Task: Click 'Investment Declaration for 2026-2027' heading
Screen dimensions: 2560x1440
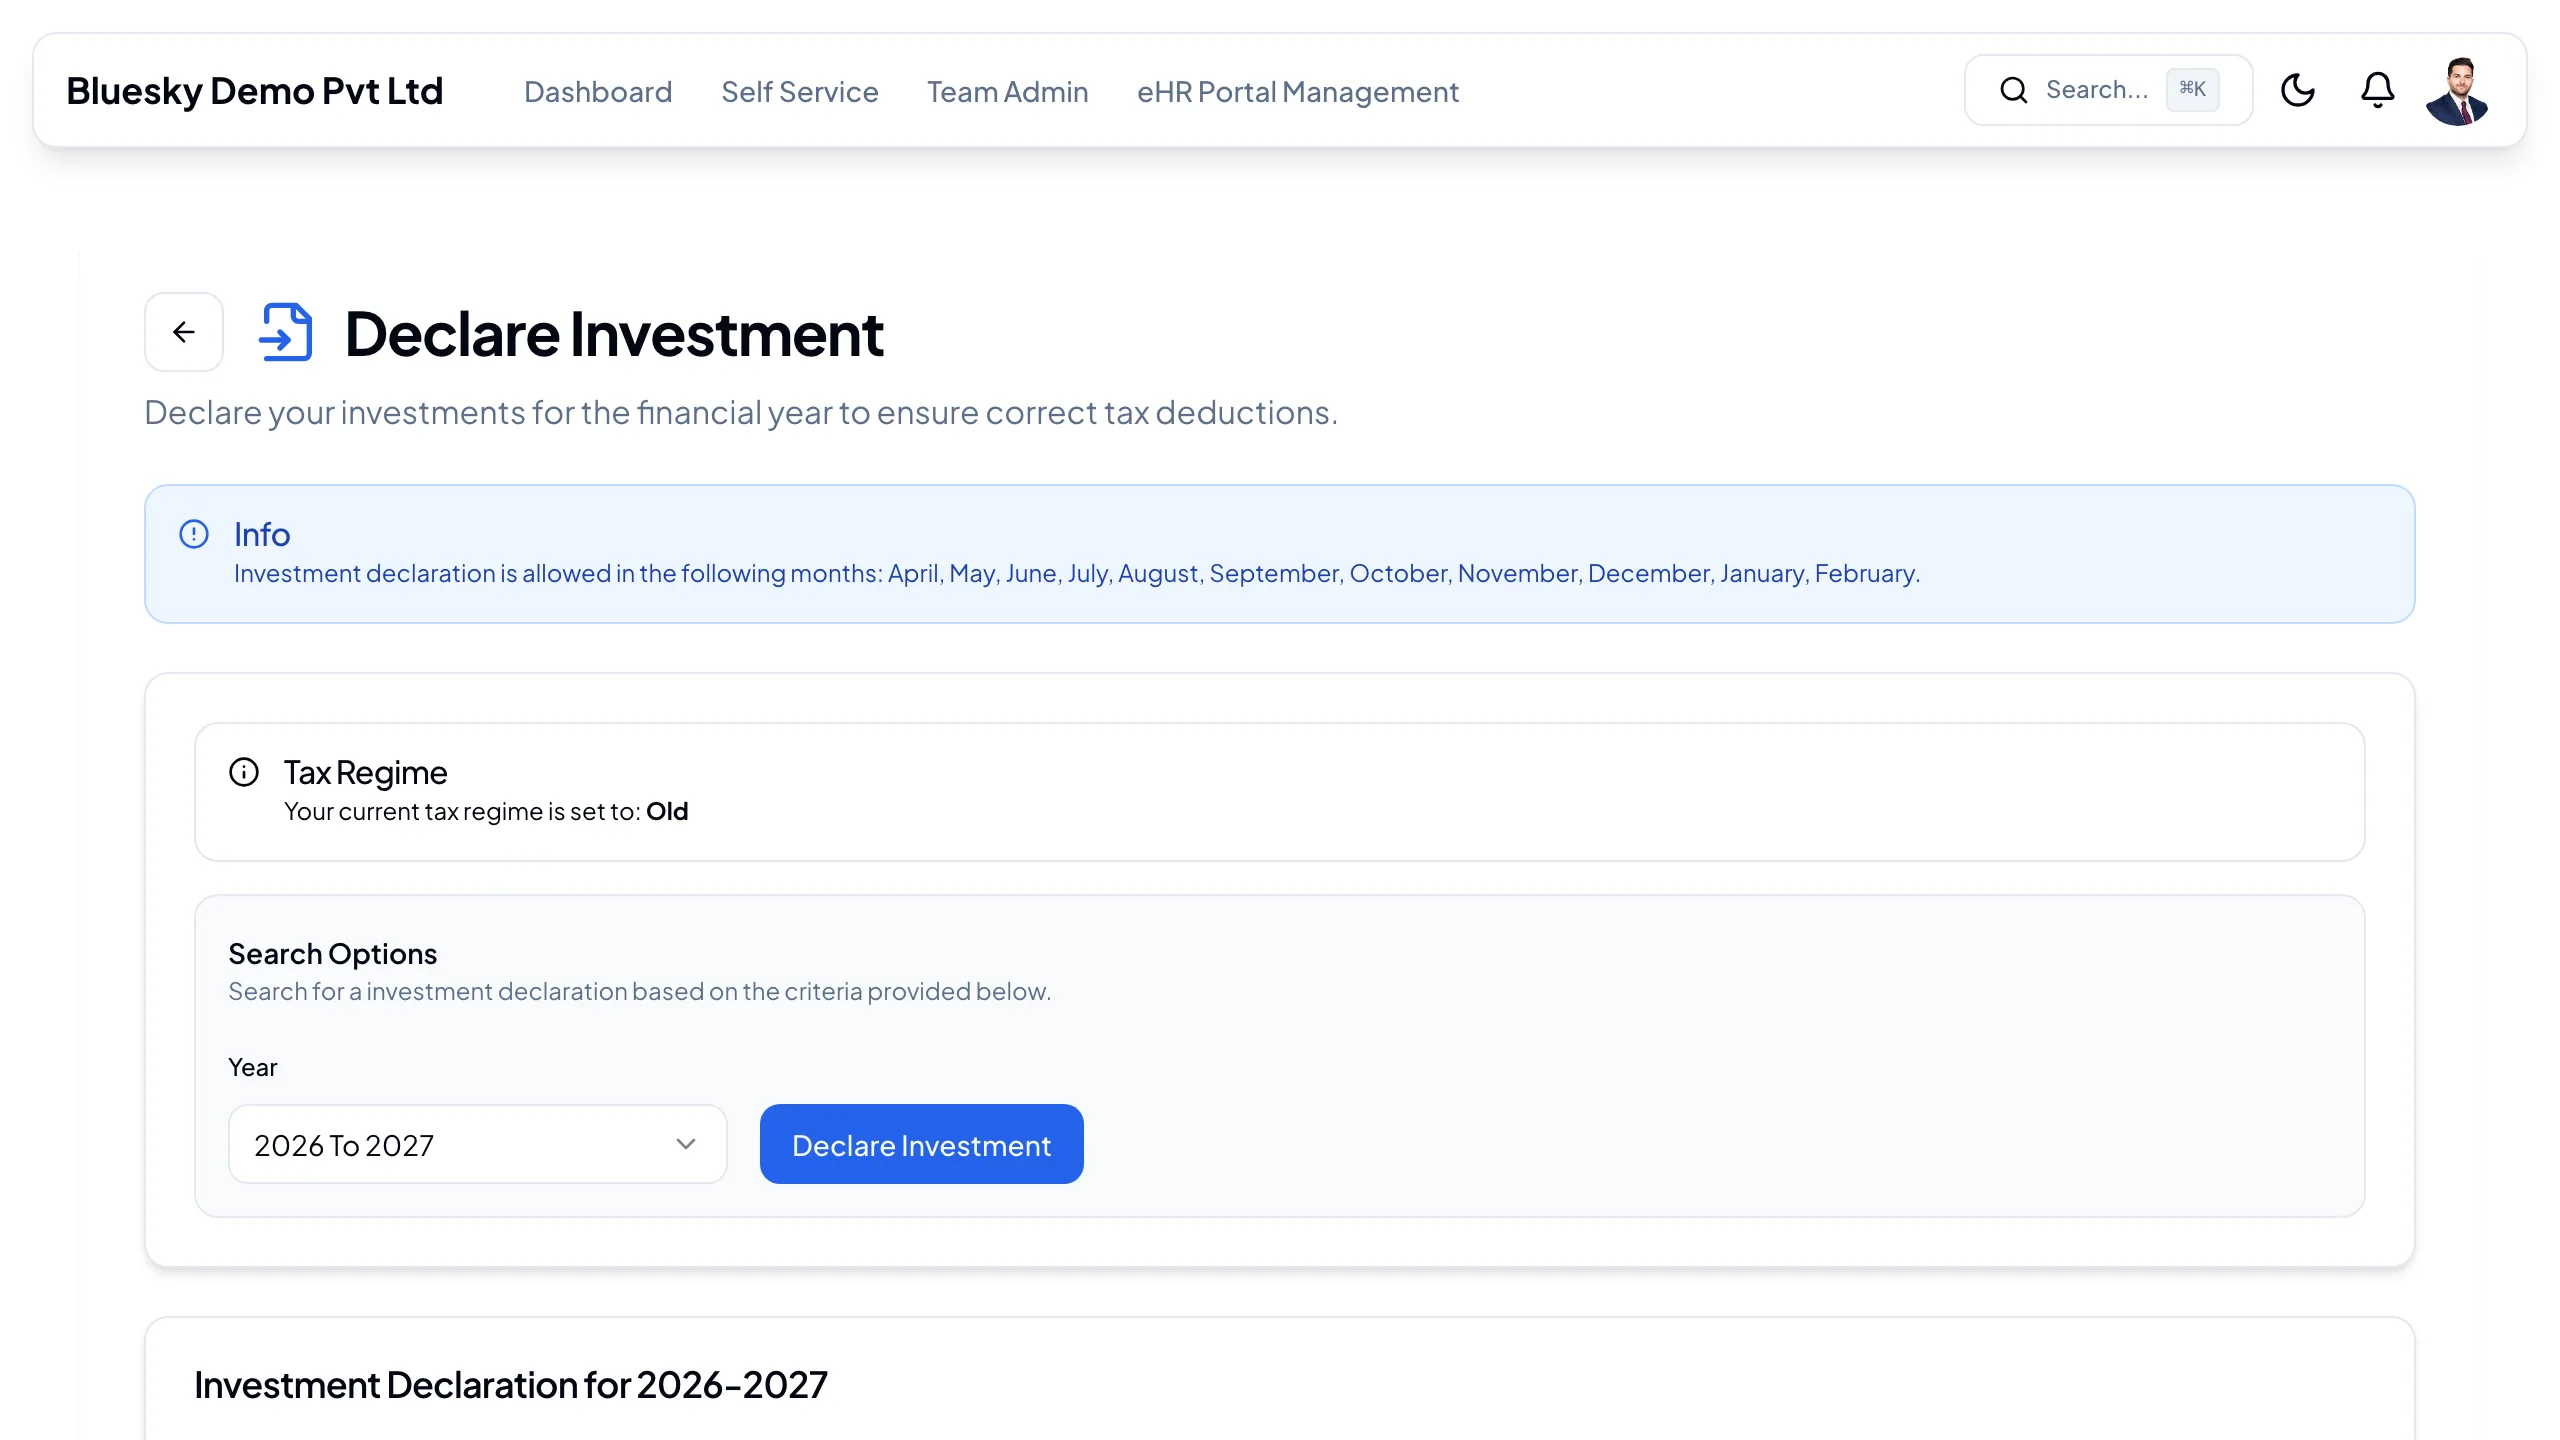Action: point(511,1385)
